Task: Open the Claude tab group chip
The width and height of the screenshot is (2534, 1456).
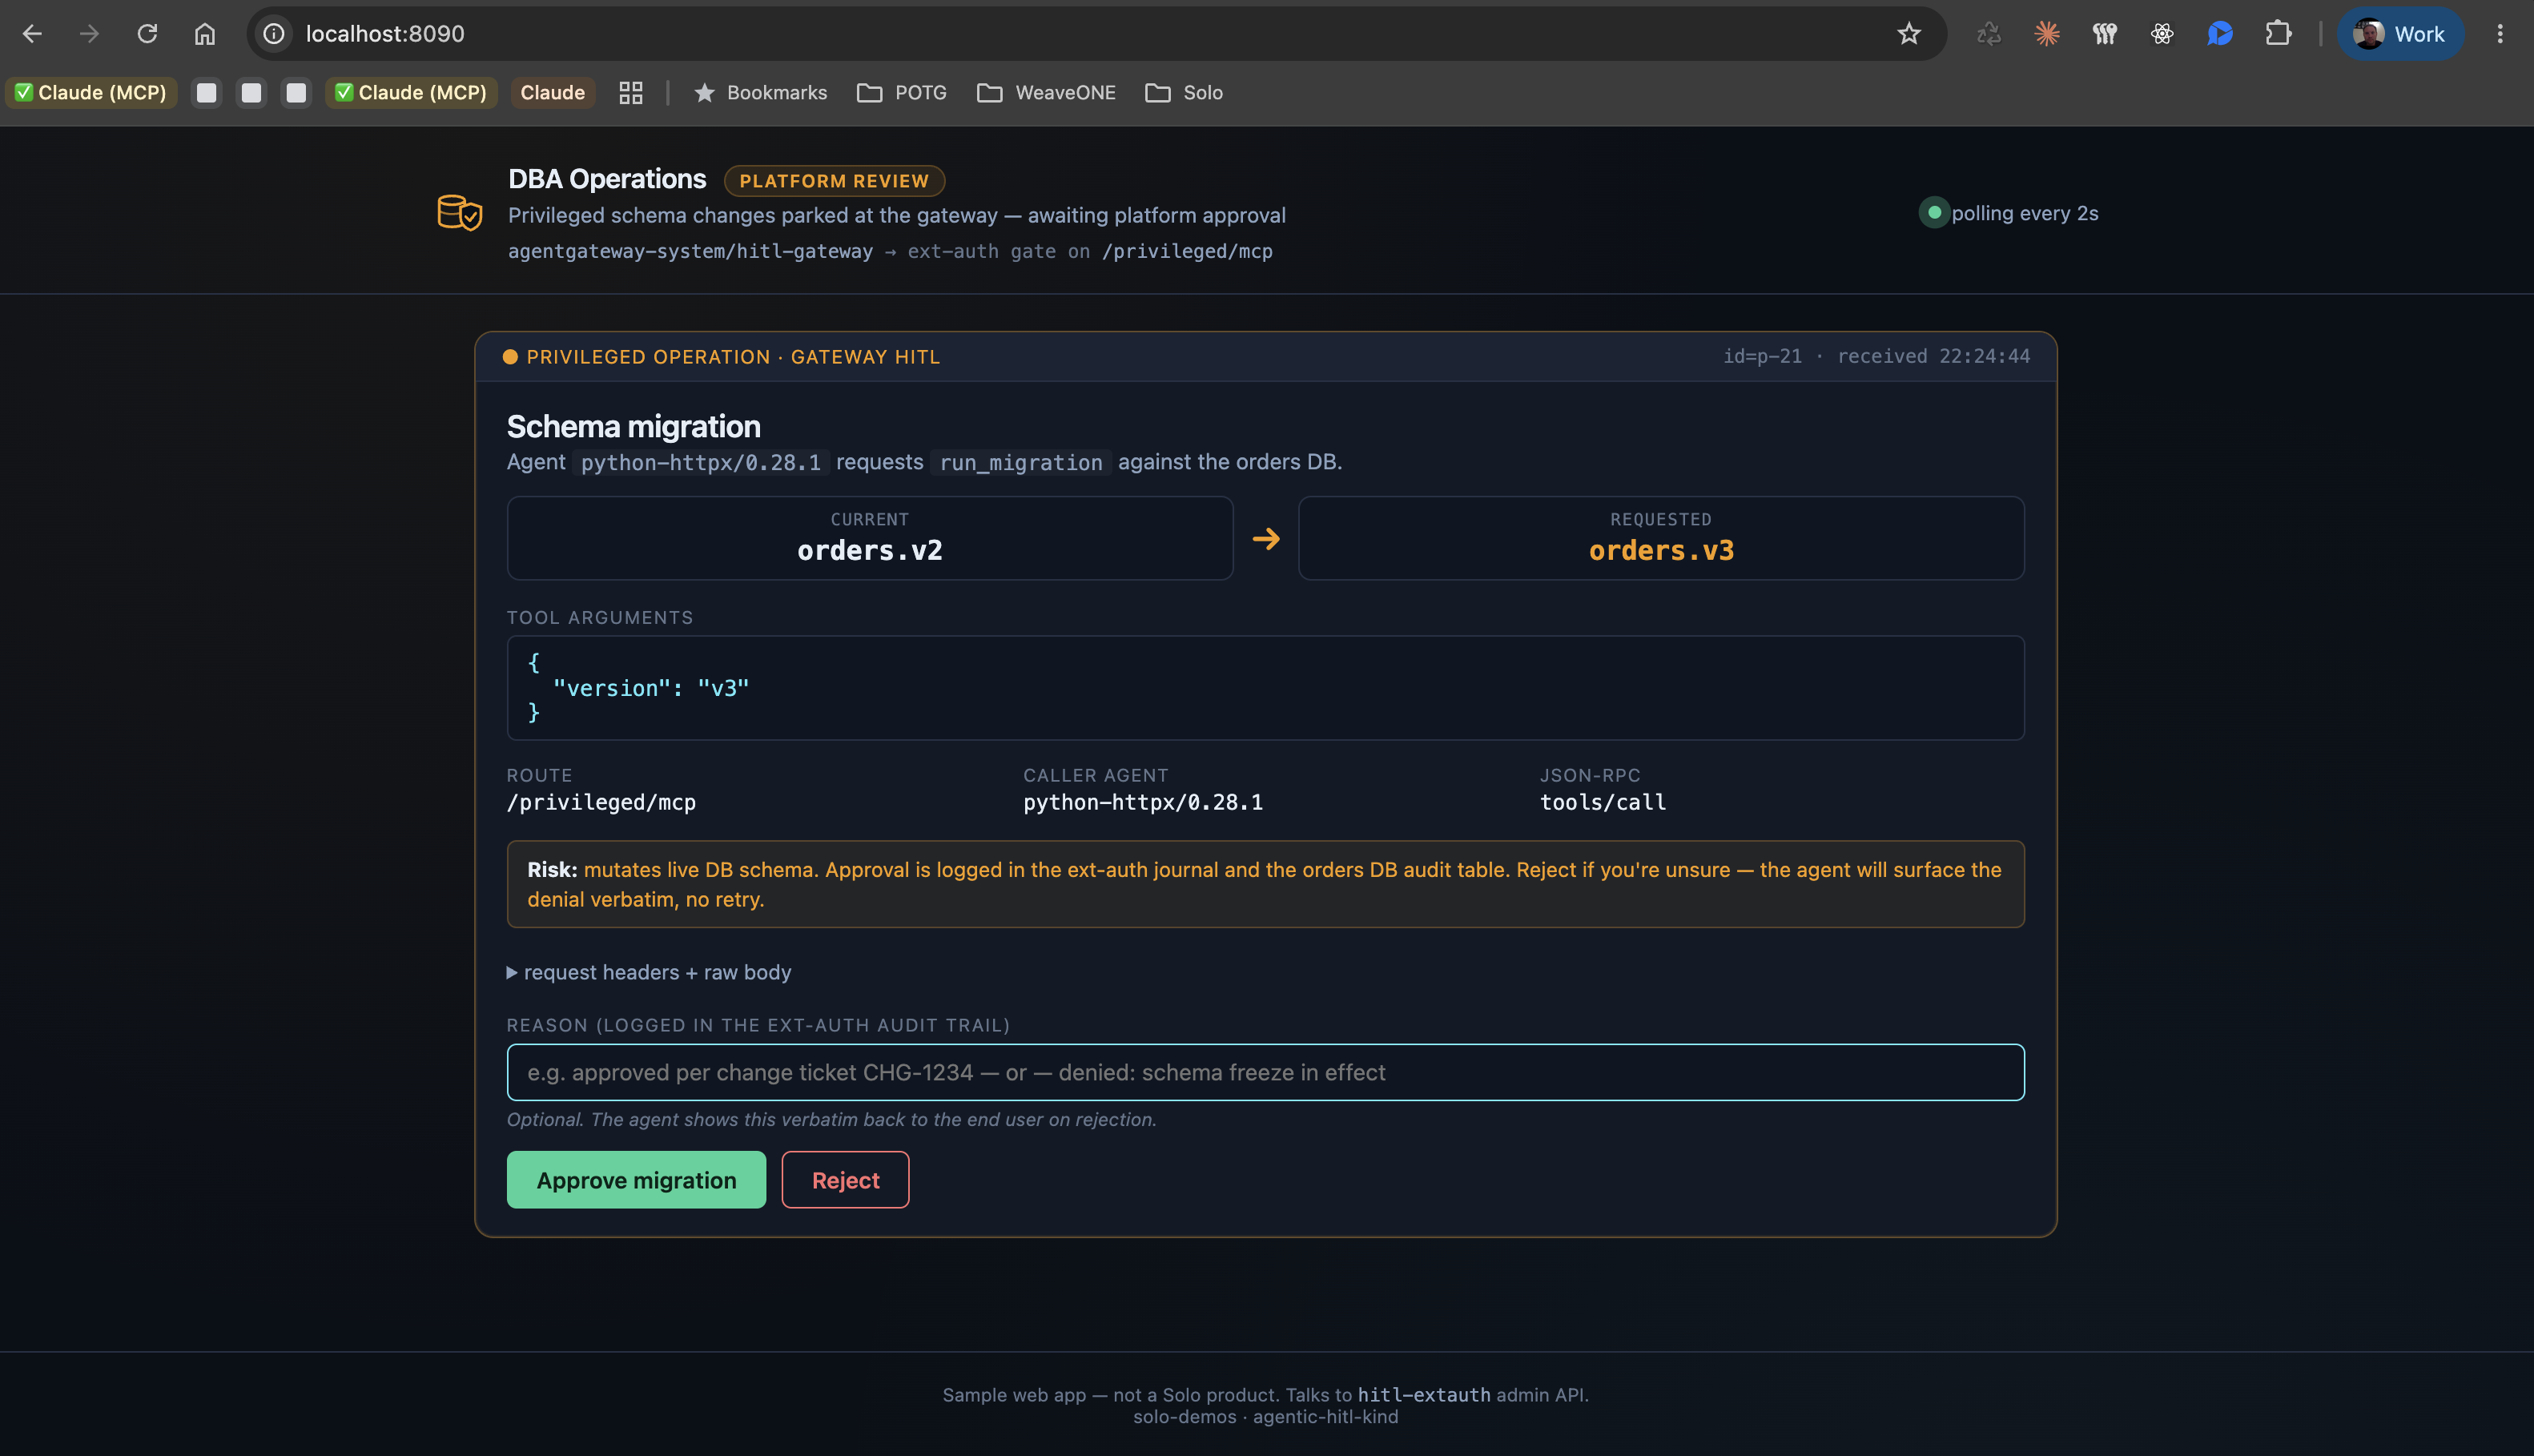Action: coord(552,92)
